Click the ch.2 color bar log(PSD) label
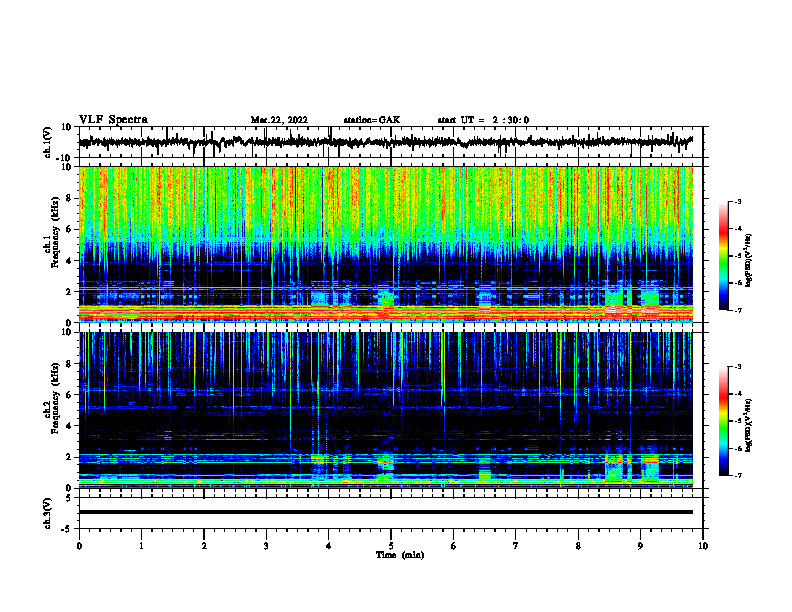Image resolution: width=792 pixels, height=612 pixels. (x=748, y=425)
